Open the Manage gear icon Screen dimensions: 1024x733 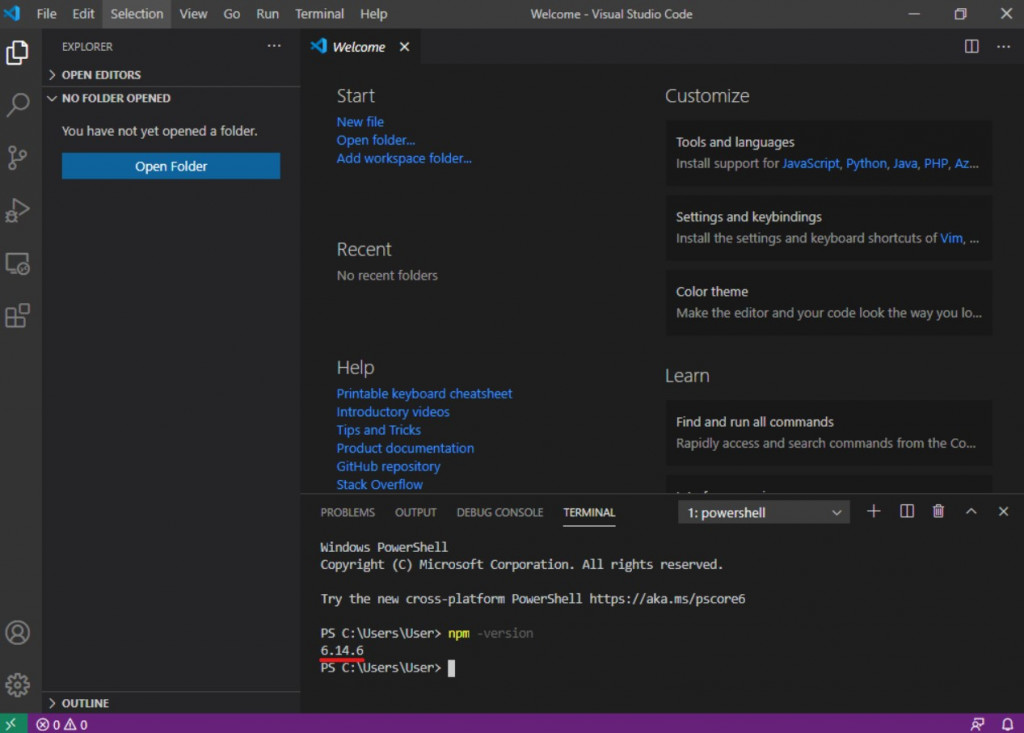pos(18,685)
